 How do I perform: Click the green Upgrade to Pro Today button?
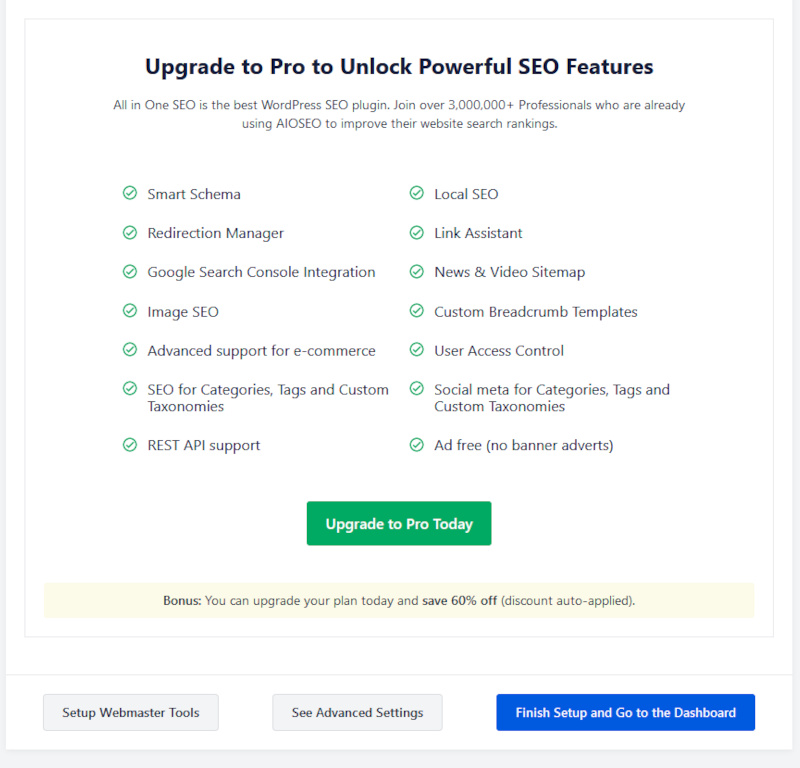399,524
